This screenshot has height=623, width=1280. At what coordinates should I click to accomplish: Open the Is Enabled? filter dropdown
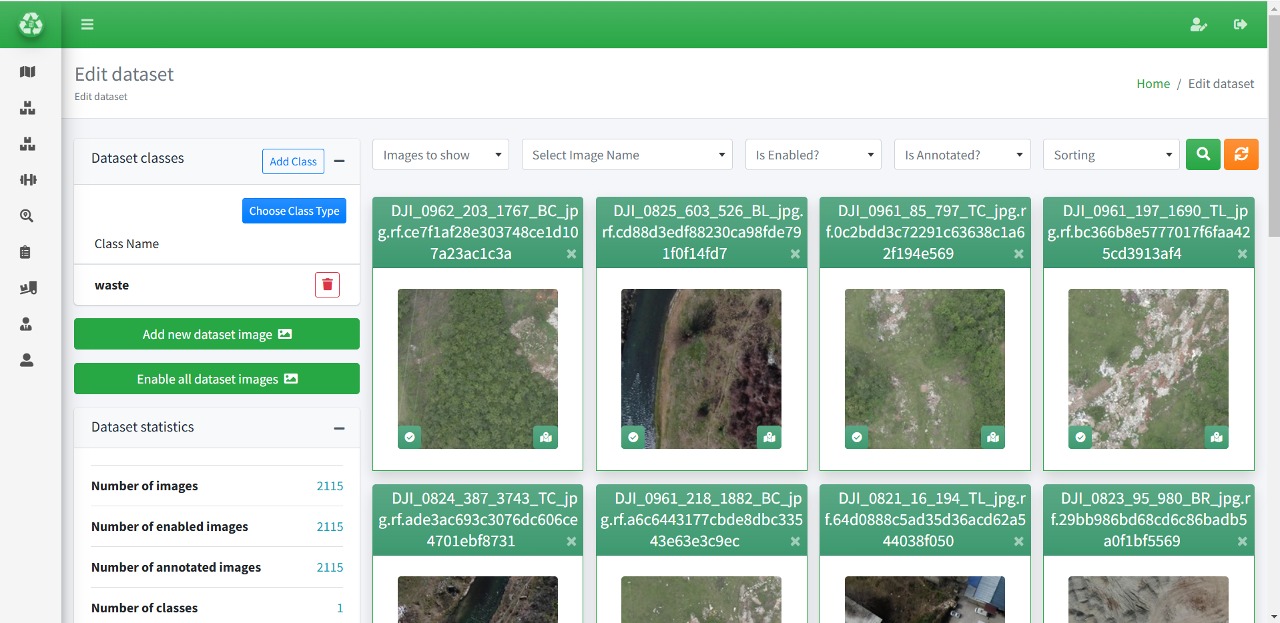813,154
